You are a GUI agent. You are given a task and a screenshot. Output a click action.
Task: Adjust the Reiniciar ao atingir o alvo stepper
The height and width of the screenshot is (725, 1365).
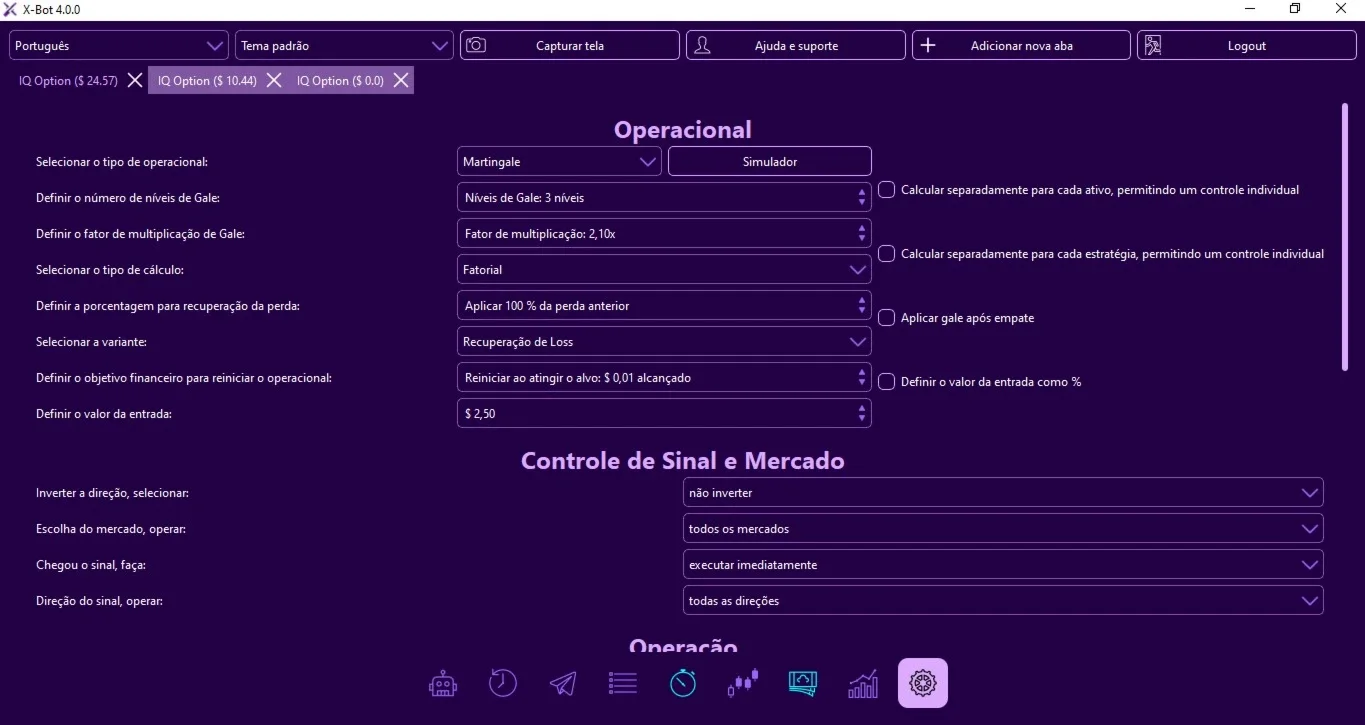tap(862, 377)
